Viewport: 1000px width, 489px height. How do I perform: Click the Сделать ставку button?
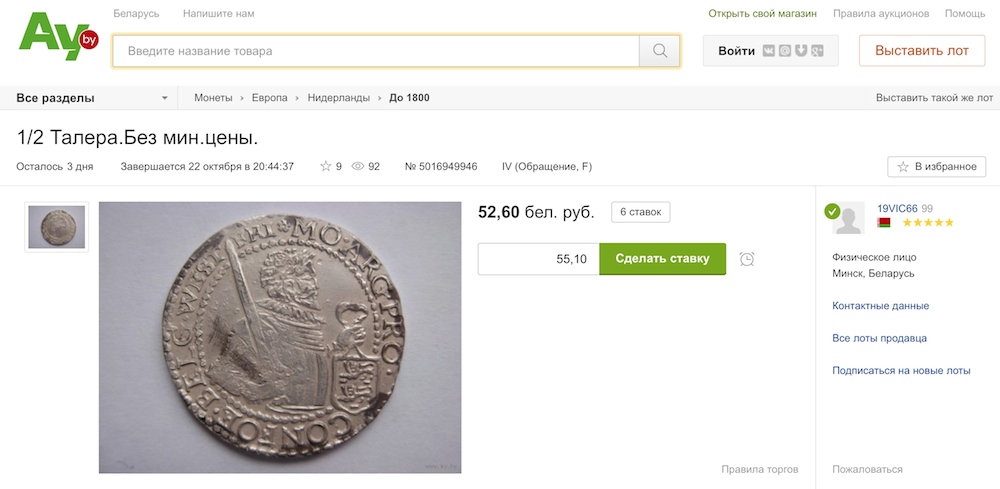pos(663,259)
